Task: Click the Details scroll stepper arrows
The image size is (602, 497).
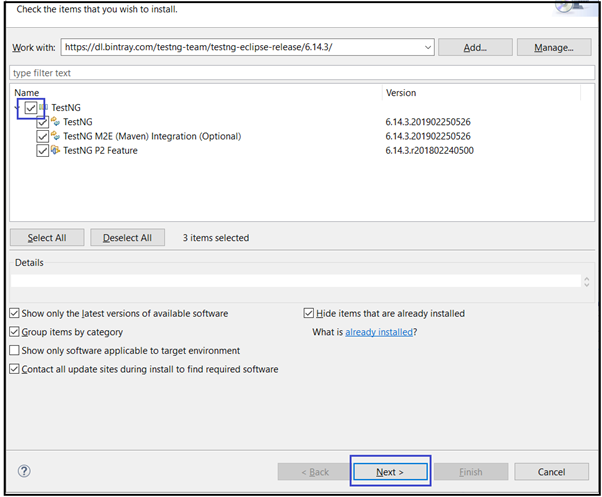Action: click(587, 282)
